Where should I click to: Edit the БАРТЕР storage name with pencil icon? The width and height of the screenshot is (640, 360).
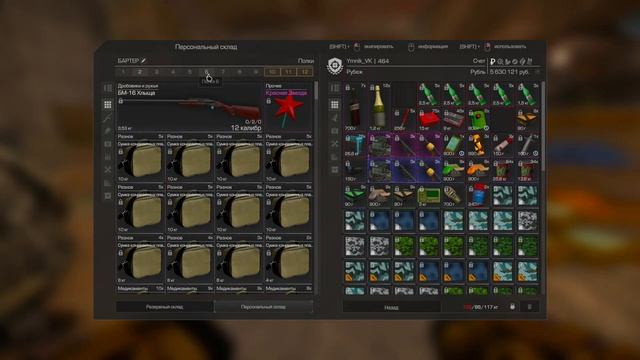pos(143,61)
